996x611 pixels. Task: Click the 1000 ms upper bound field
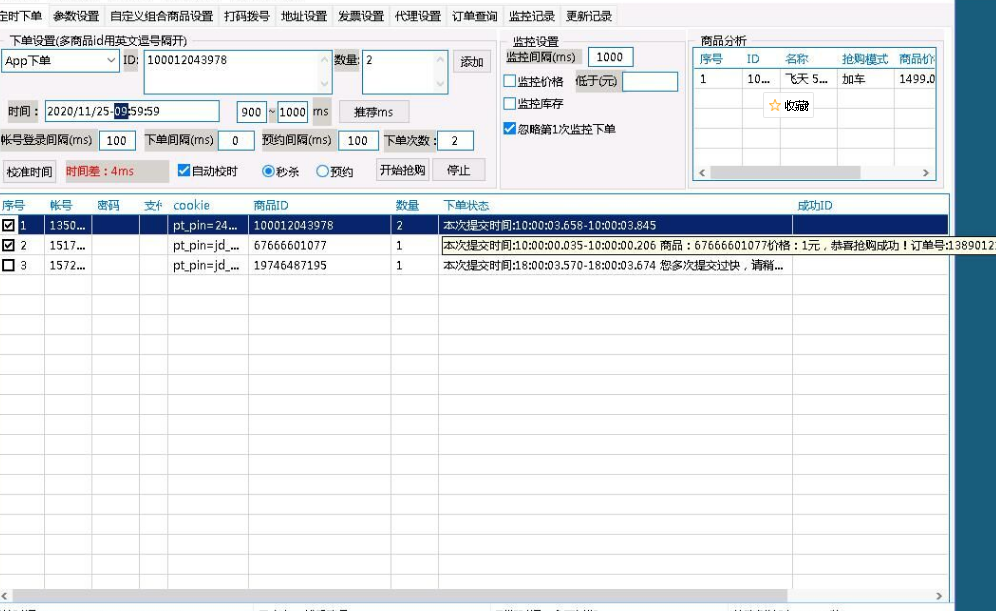tap(292, 112)
